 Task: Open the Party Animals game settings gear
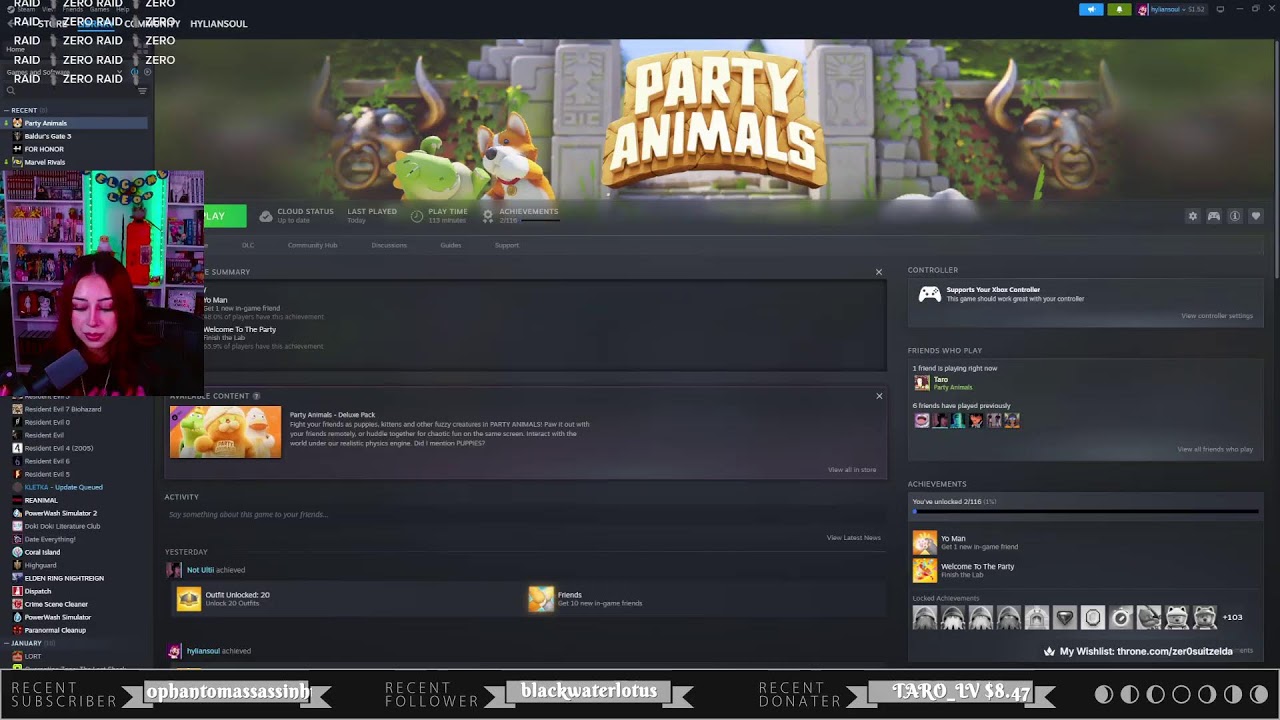pos(1192,216)
